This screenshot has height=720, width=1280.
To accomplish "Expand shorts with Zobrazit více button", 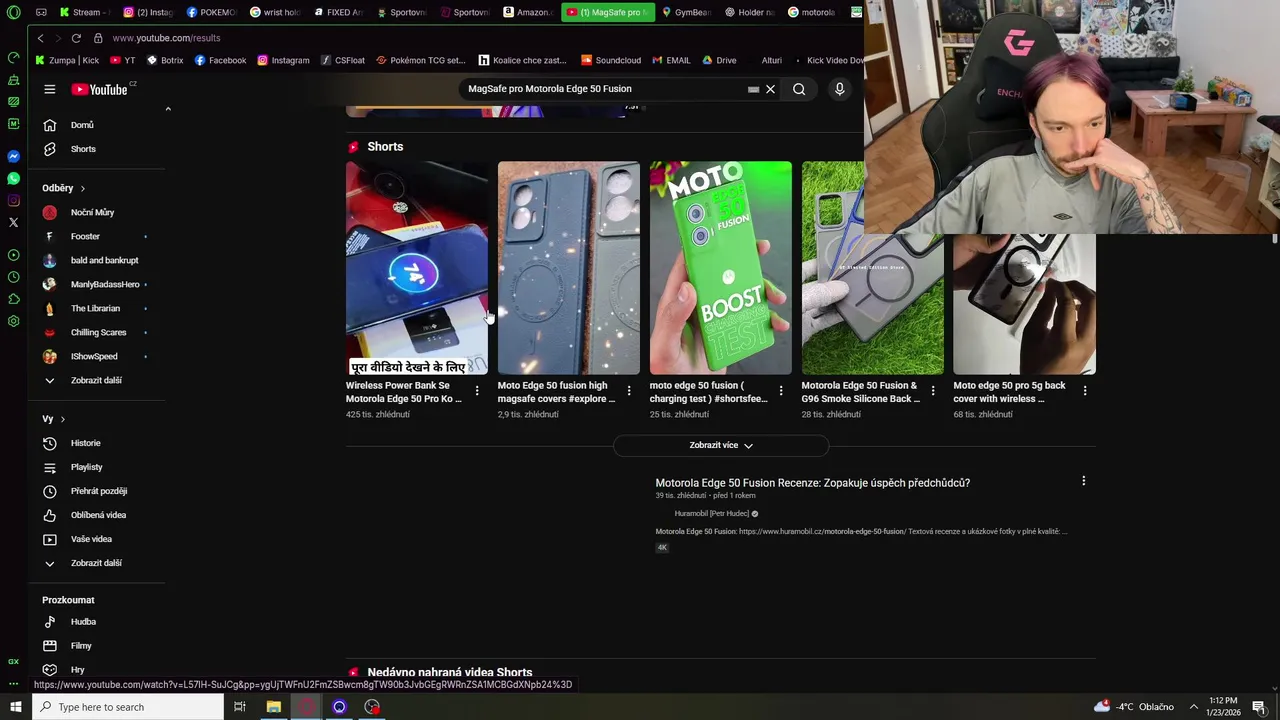I will pyautogui.click(x=721, y=445).
